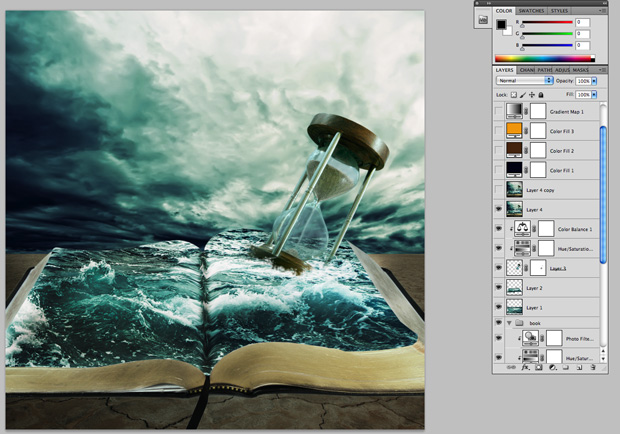The width and height of the screenshot is (620, 434).
Task: Hide the Color Balance 1 layer
Action: pyautogui.click(x=499, y=229)
